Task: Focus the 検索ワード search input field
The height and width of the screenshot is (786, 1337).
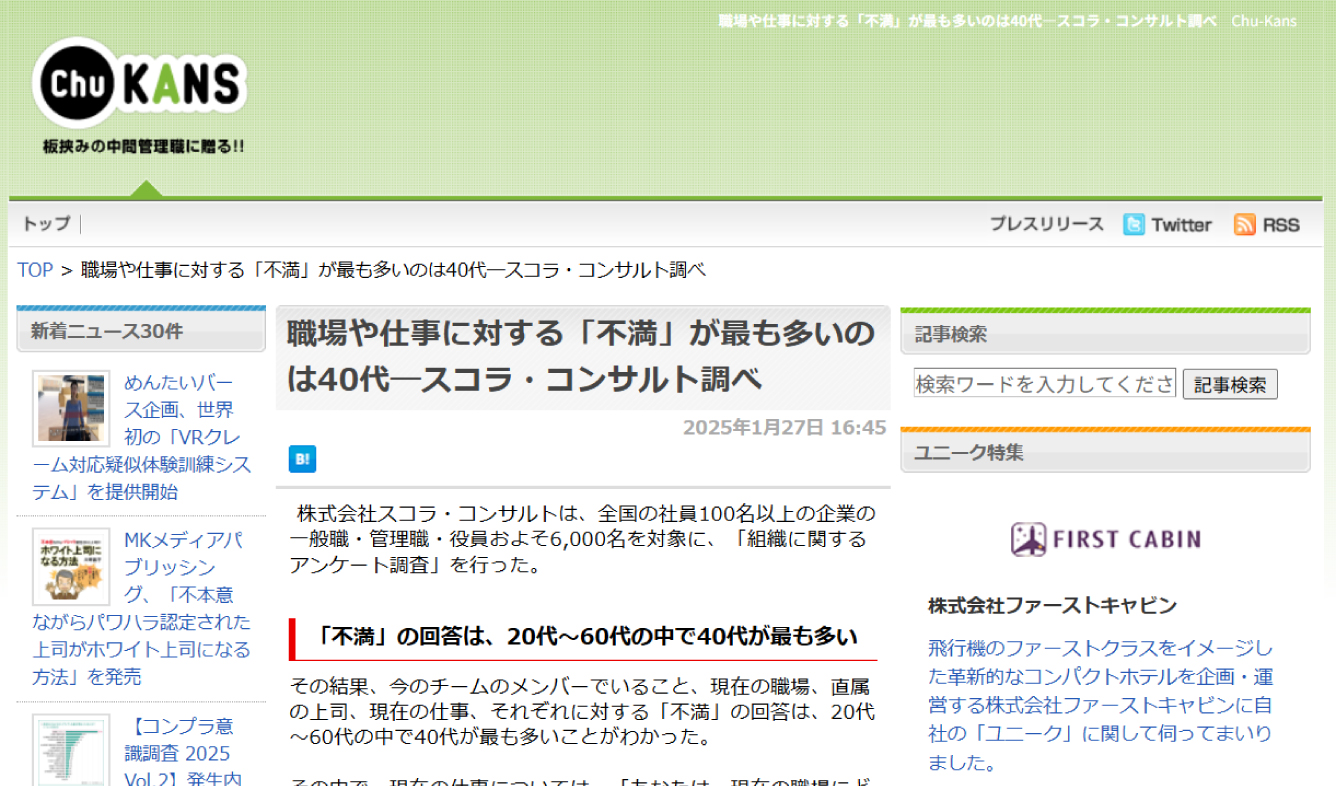Action: click(1044, 384)
